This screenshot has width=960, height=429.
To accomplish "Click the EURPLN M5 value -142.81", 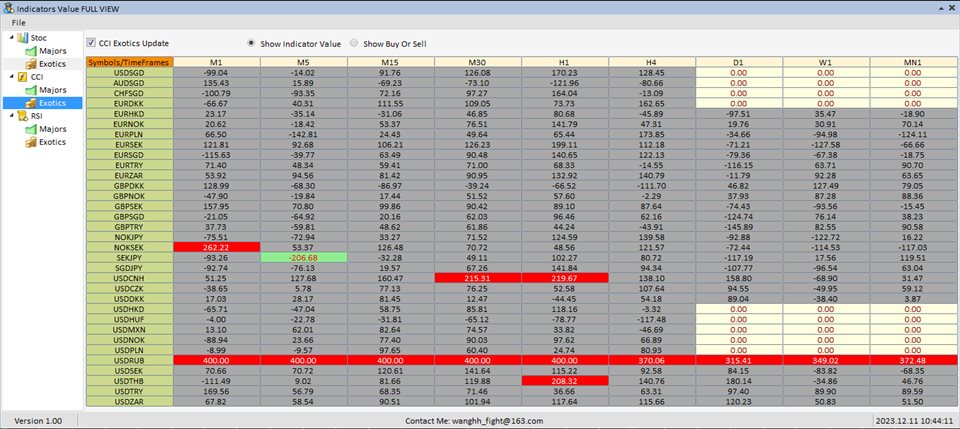I will (x=304, y=134).
